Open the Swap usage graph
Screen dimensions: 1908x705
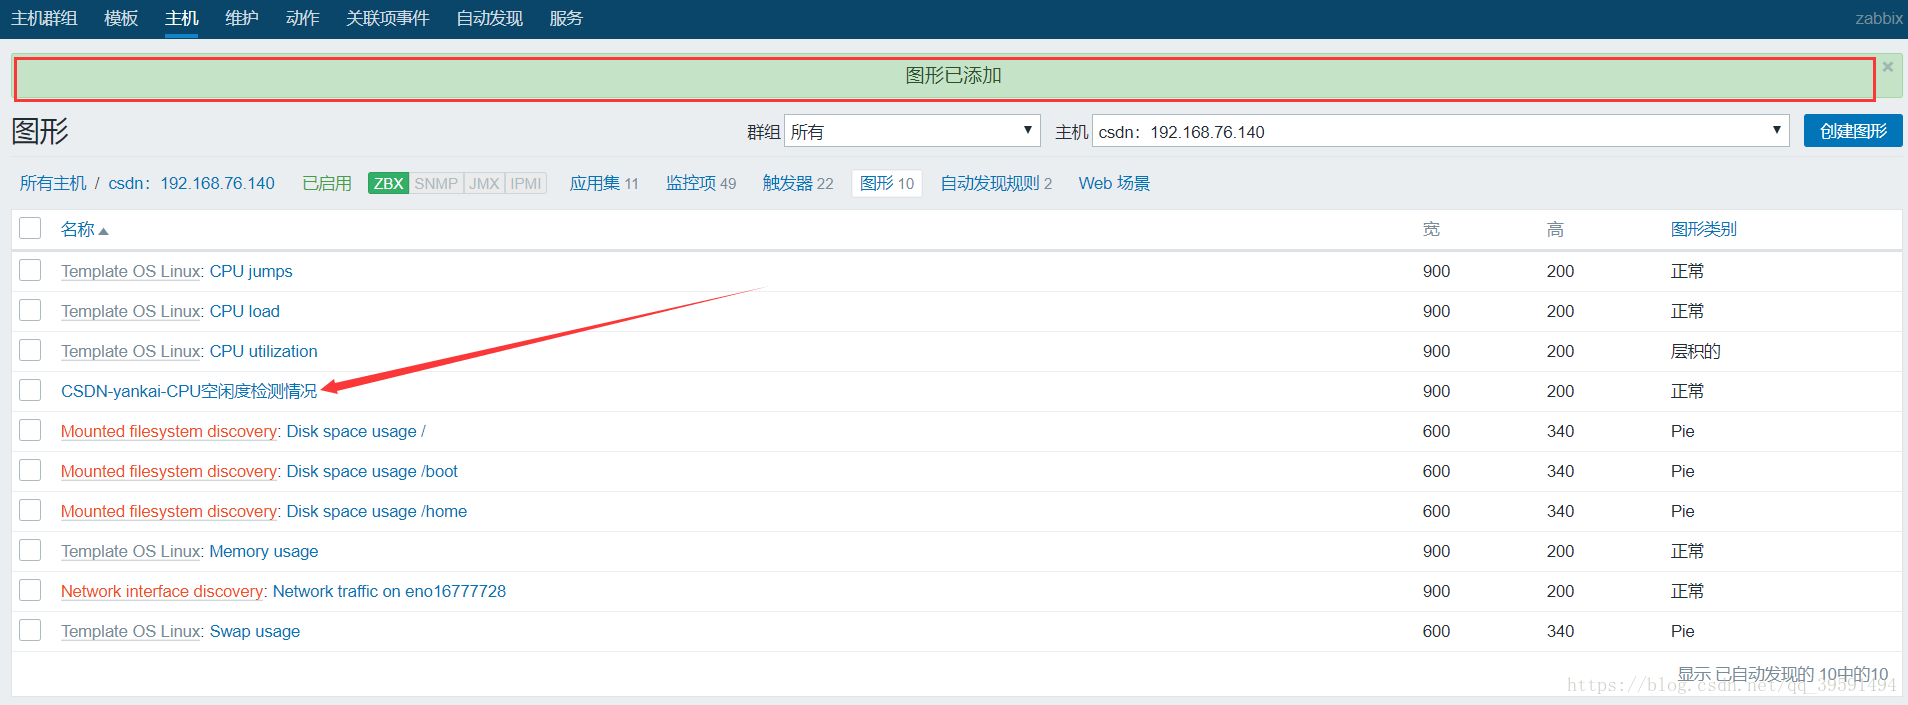(255, 631)
